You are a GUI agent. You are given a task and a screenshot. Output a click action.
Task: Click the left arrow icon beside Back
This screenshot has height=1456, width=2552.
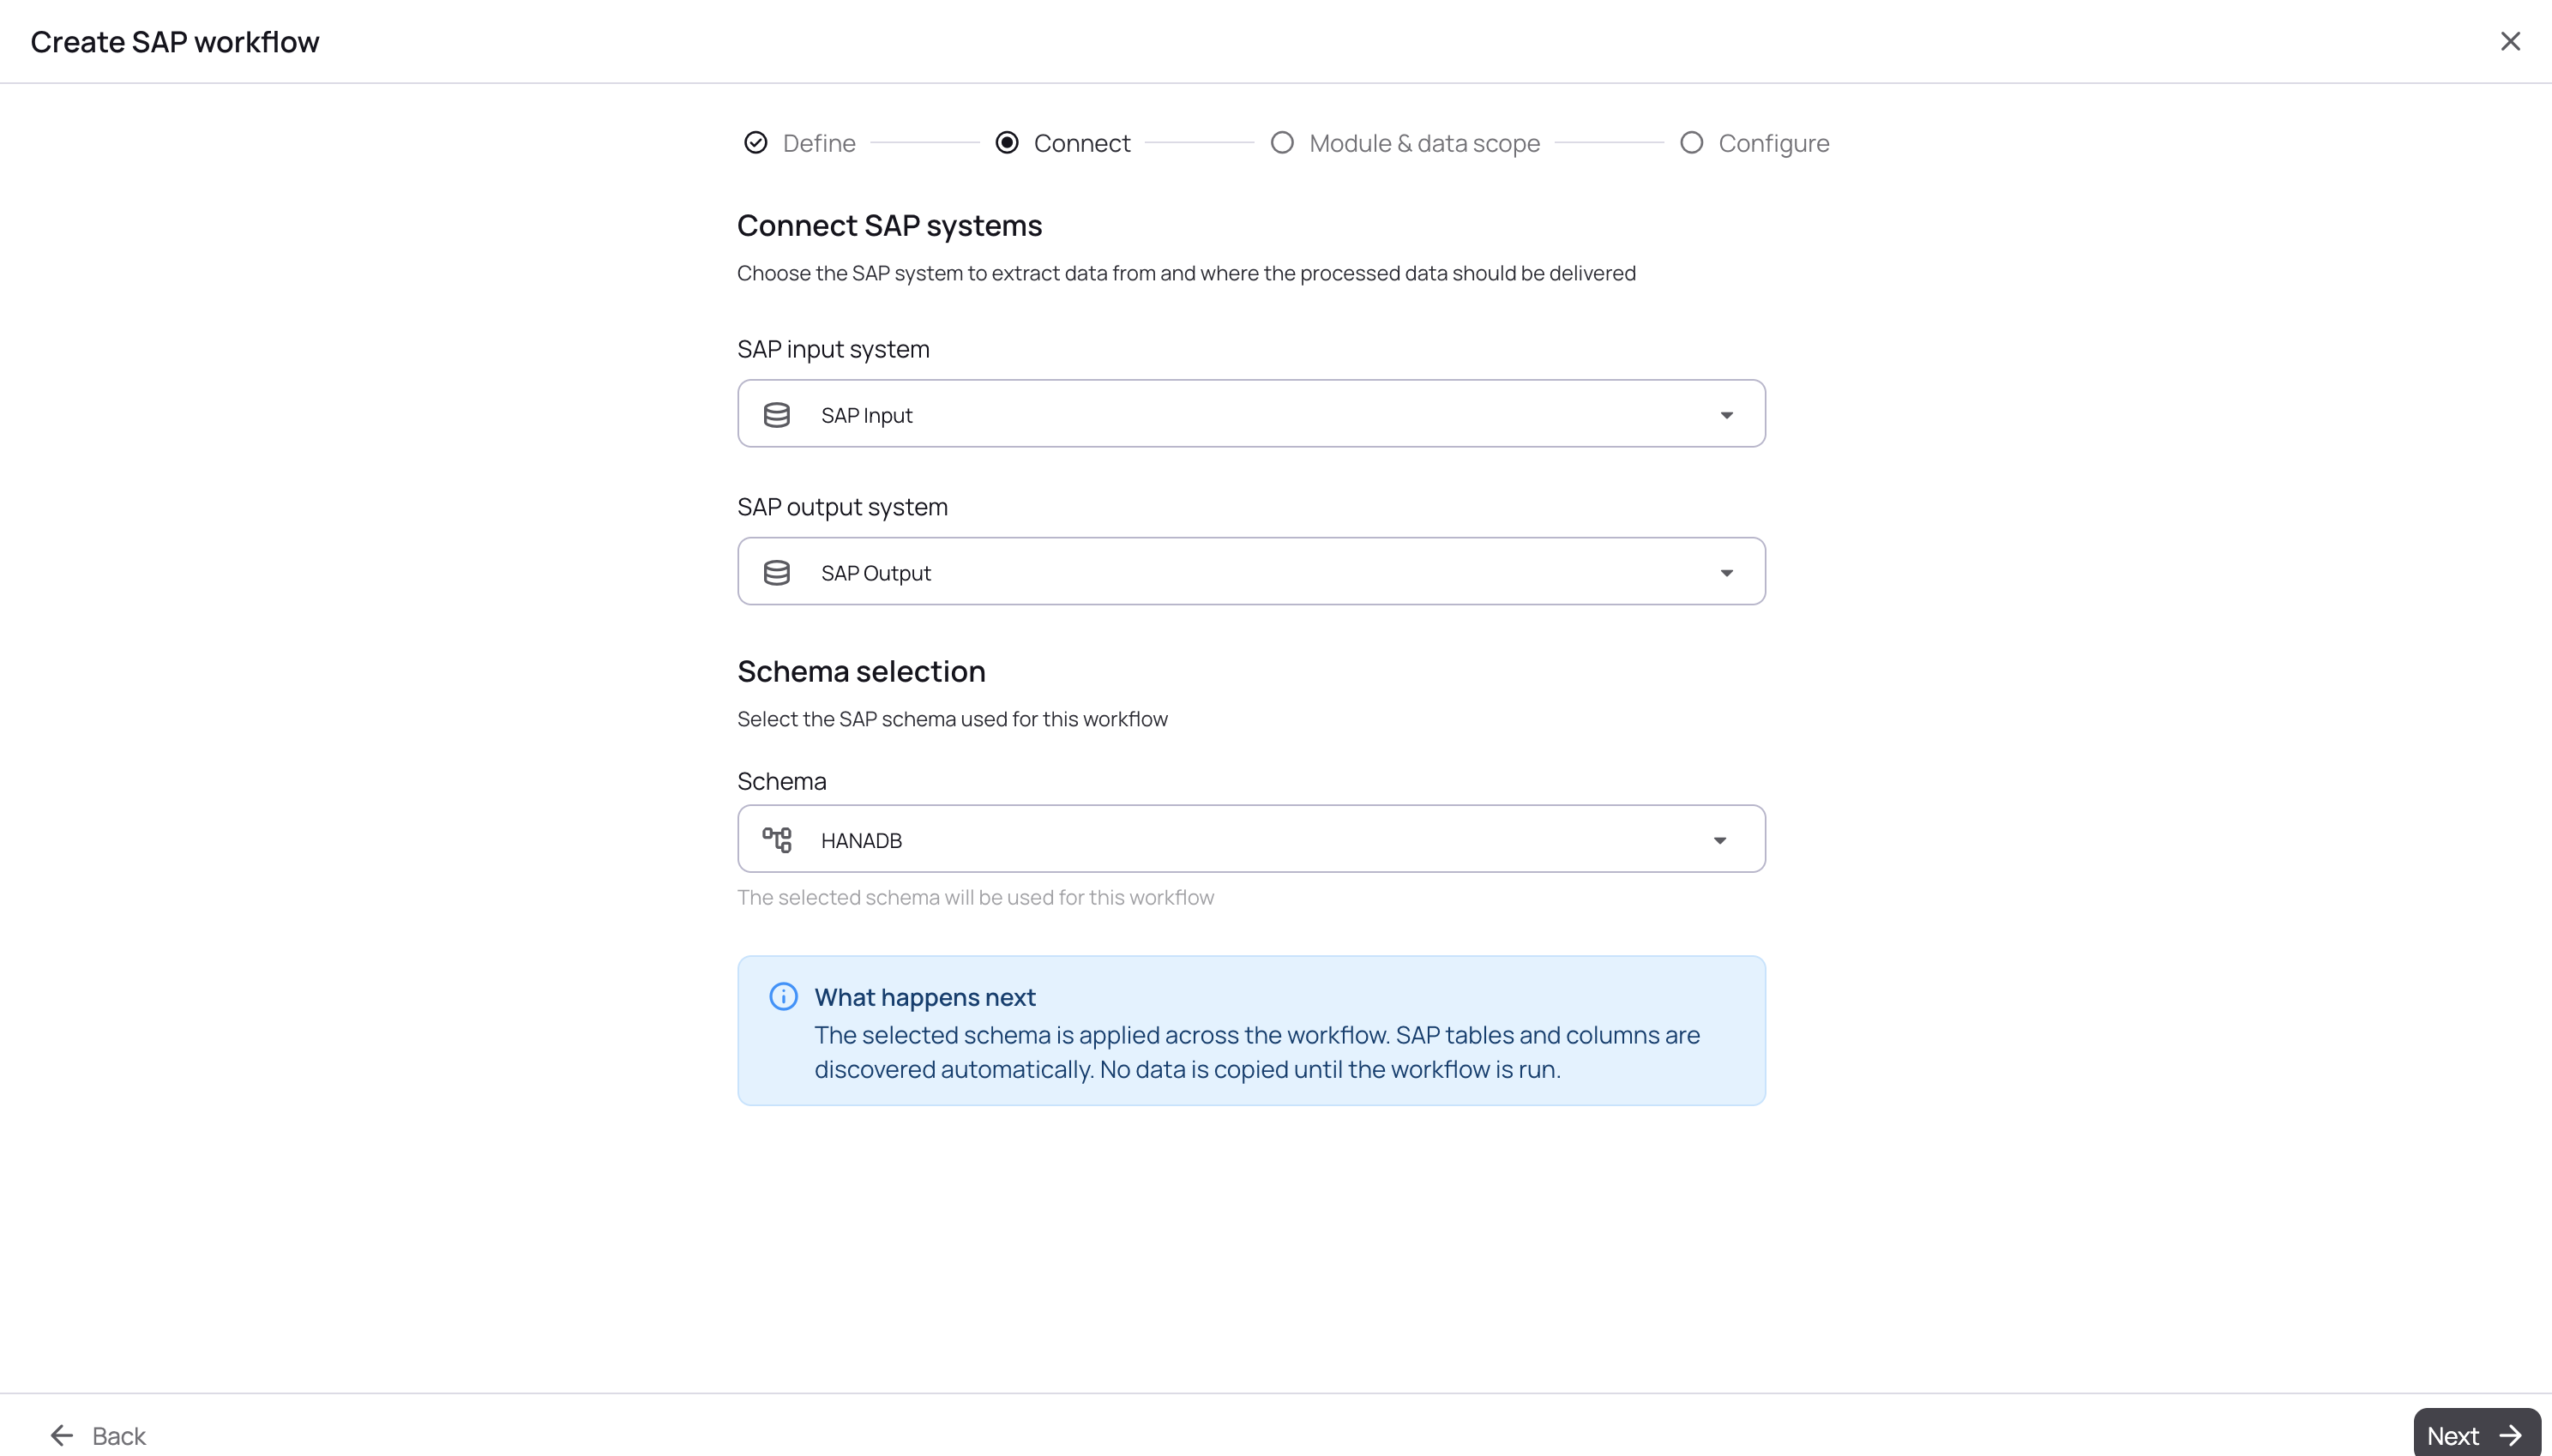coord(62,1436)
